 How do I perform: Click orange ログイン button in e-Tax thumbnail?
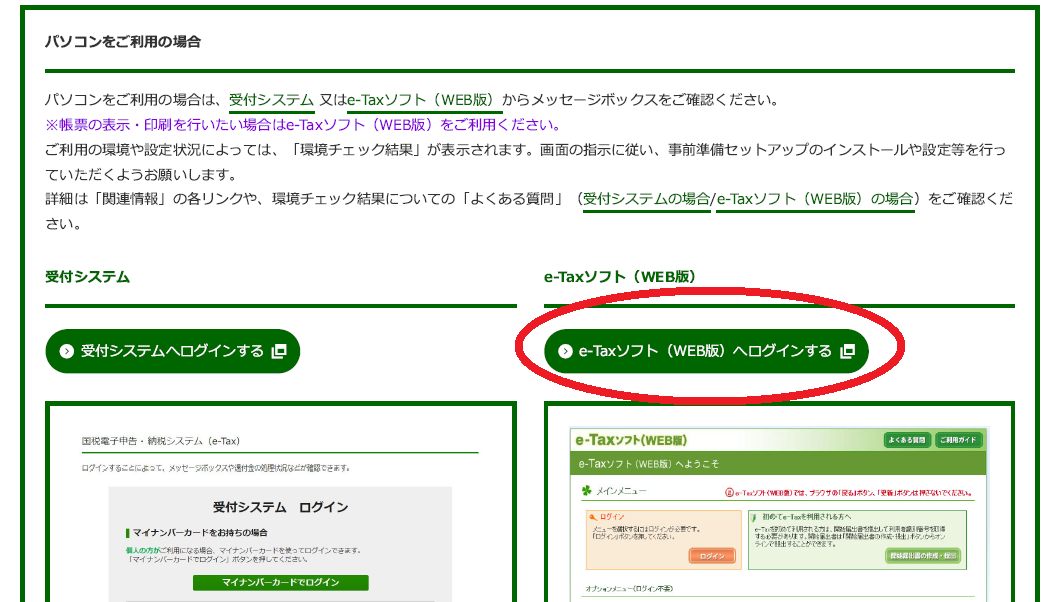tap(712, 556)
